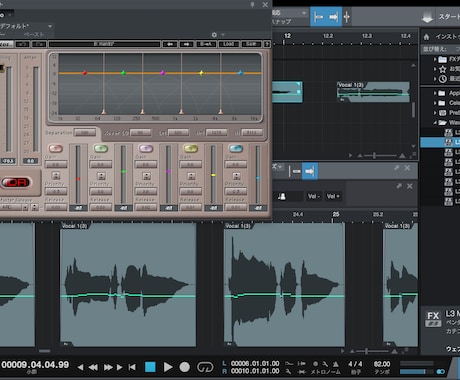Viewport: 460px width, 380px height.
Task: Detach the editor panel
Action: click(x=396, y=168)
